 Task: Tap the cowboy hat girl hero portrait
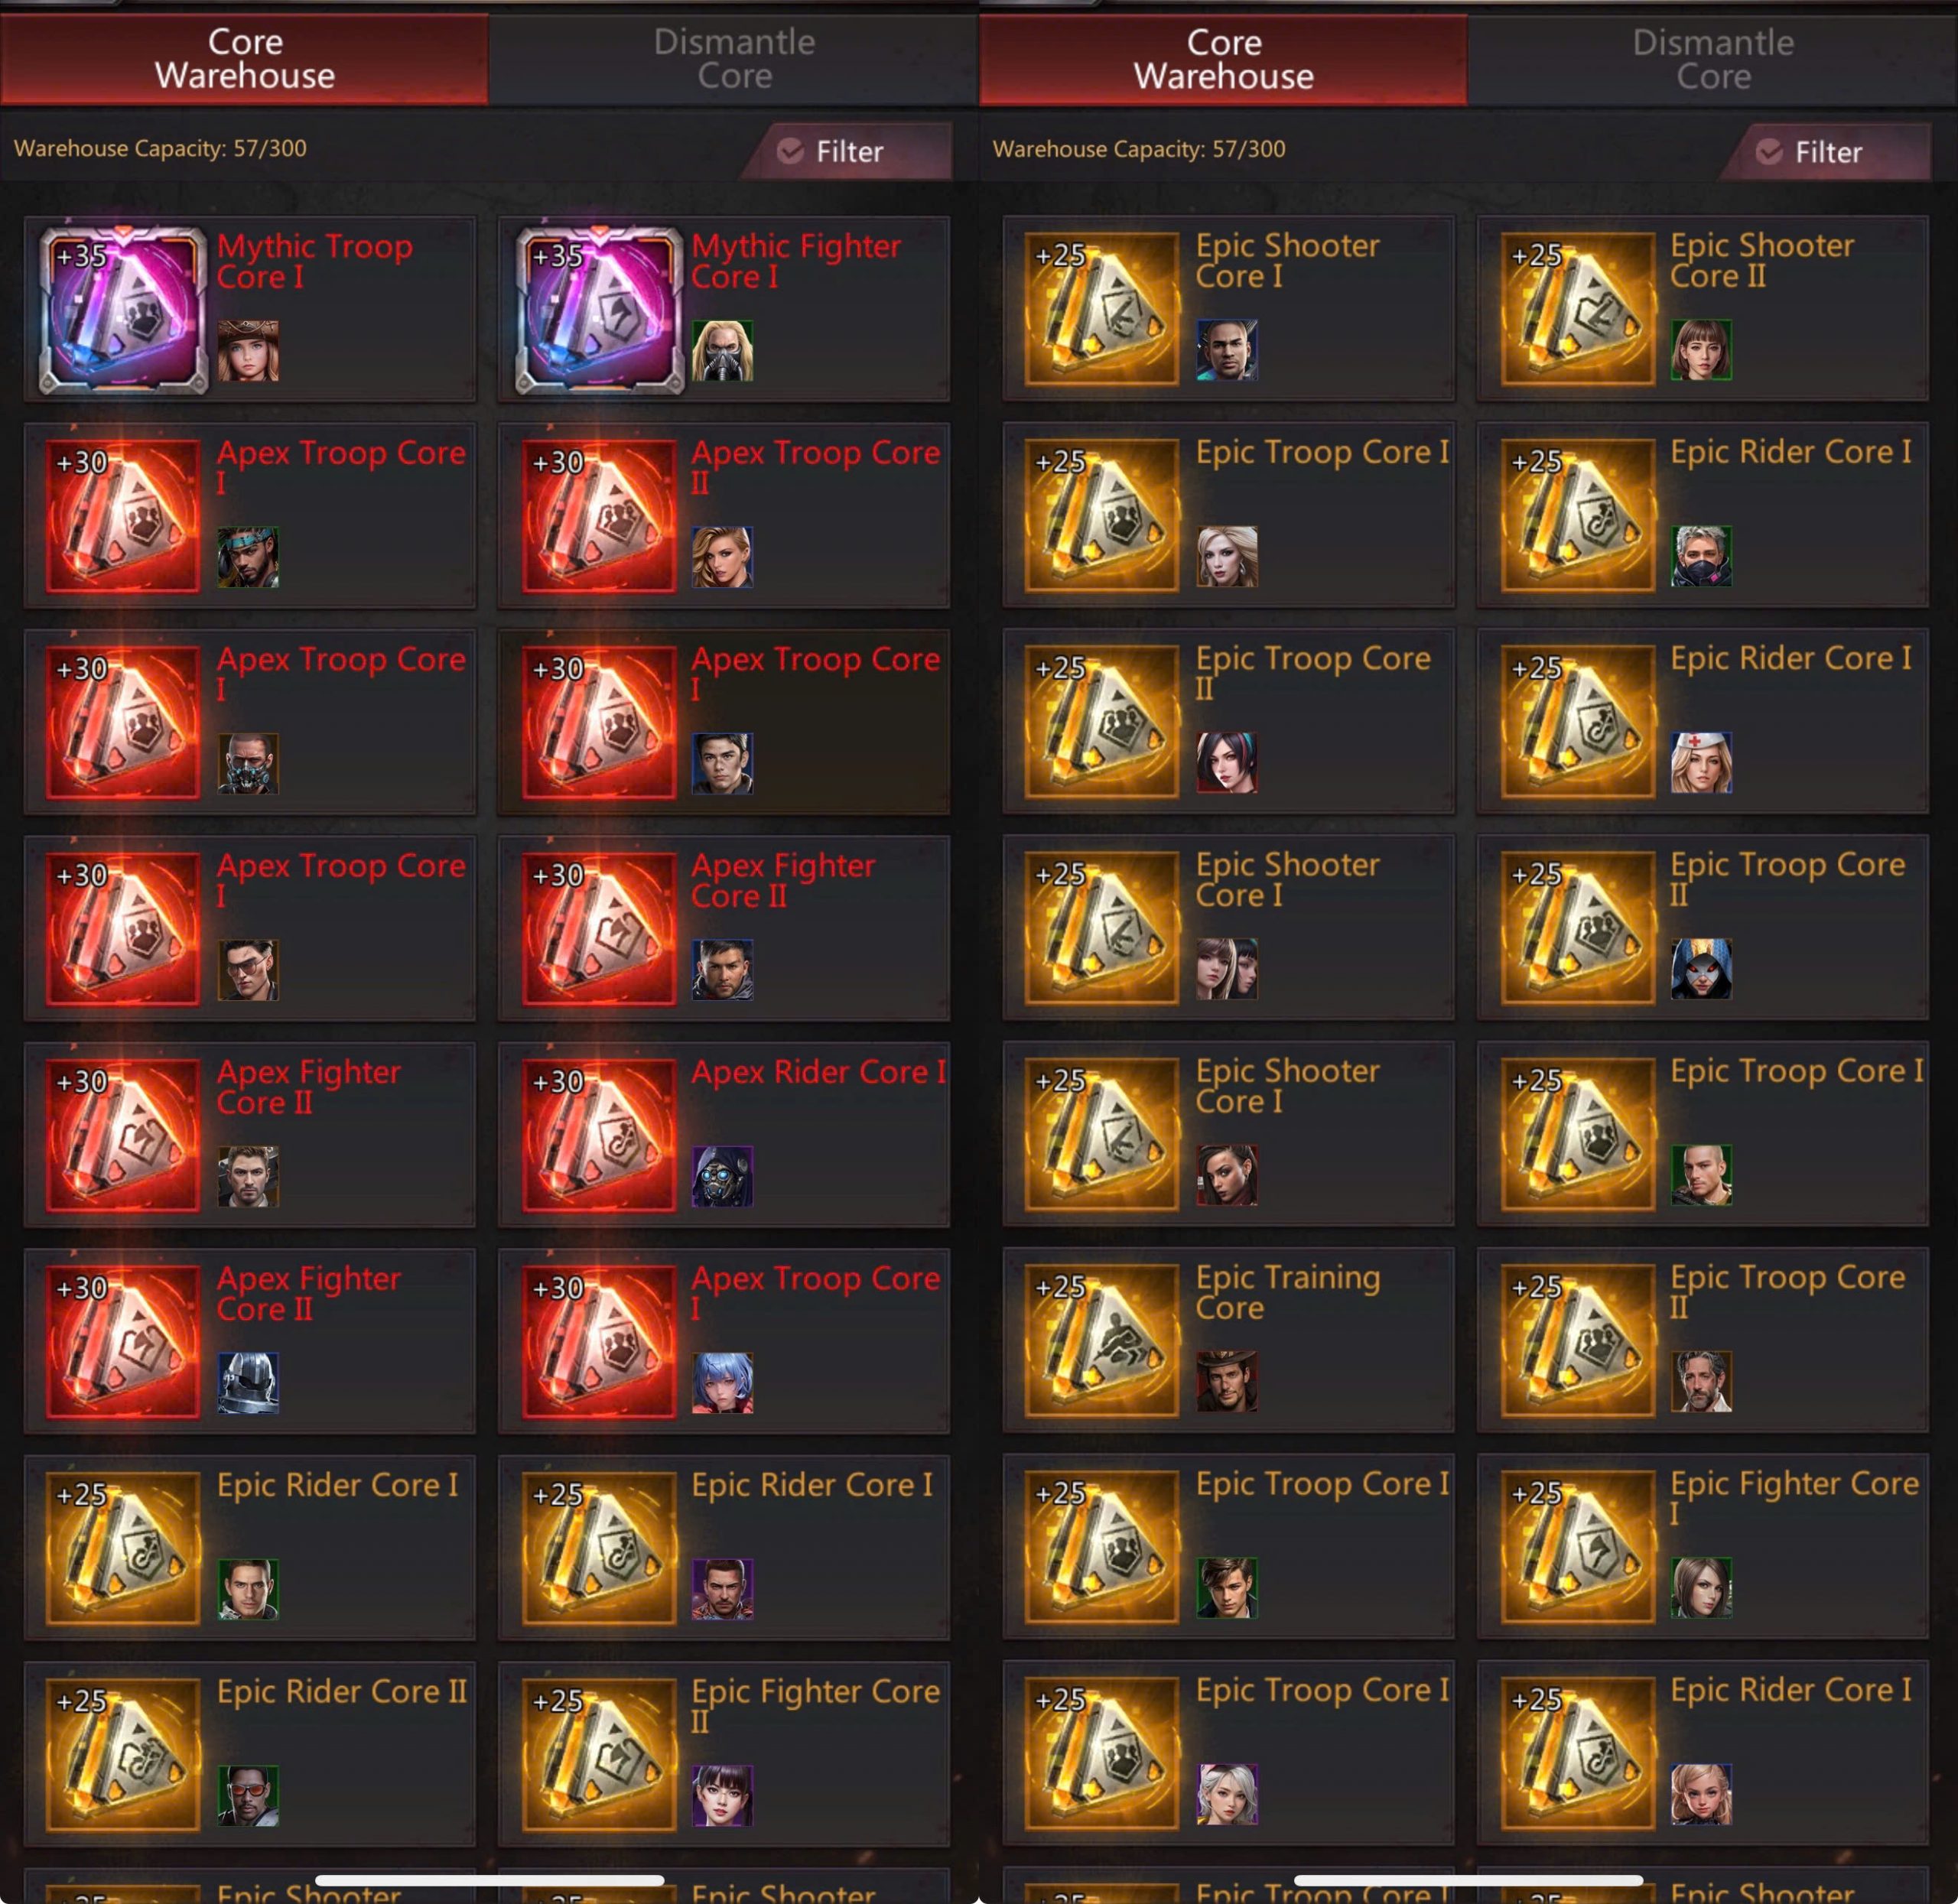point(248,351)
